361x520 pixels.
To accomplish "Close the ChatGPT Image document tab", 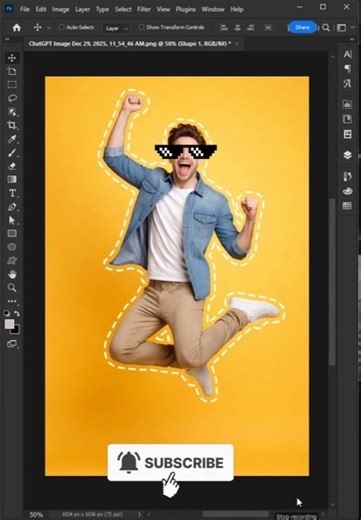I will 237,44.
